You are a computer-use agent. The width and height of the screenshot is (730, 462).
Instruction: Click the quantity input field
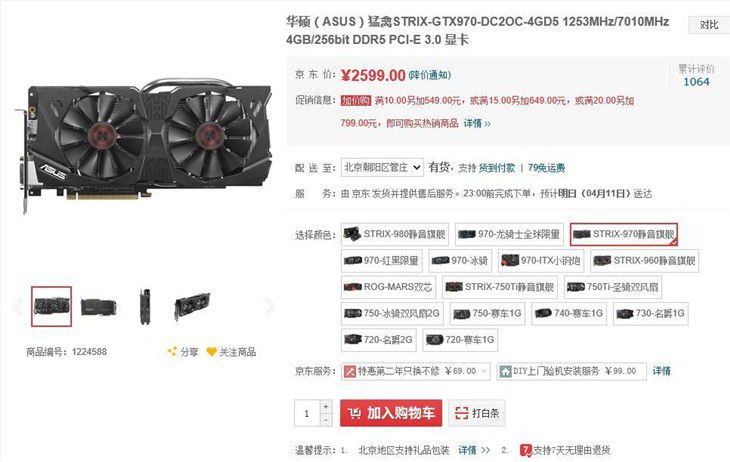click(307, 413)
